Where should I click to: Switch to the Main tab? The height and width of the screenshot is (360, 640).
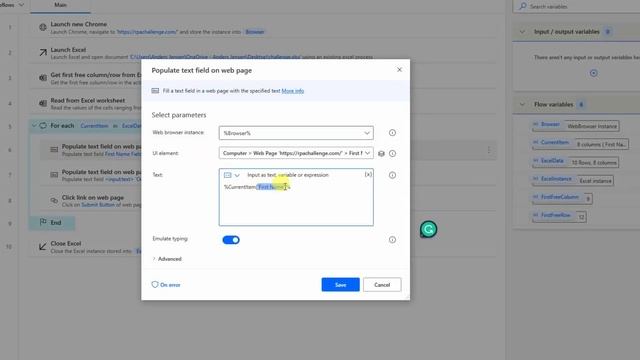60,5
